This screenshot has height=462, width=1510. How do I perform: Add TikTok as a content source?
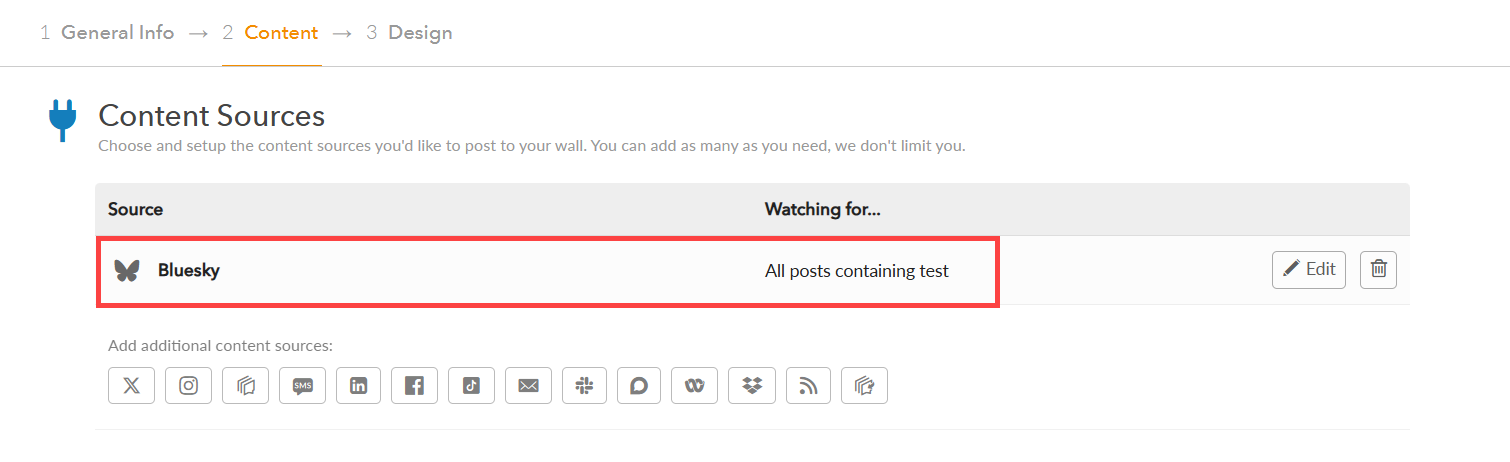click(x=472, y=386)
